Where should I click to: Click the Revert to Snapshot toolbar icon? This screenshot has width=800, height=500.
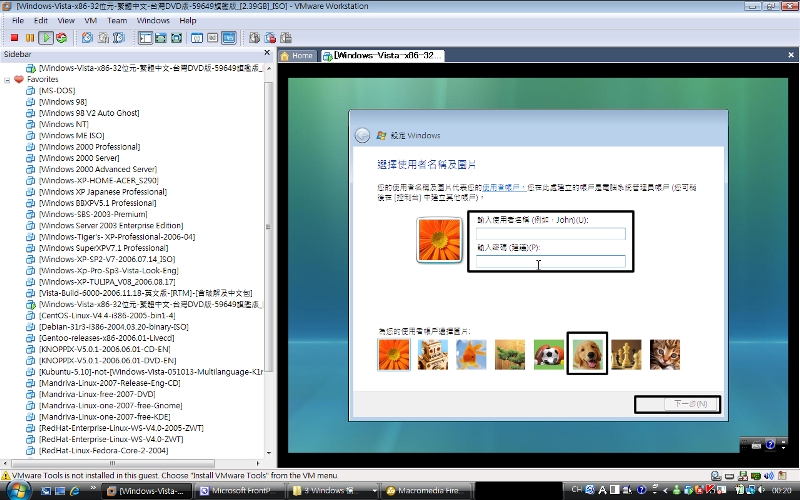pos(104,38)
